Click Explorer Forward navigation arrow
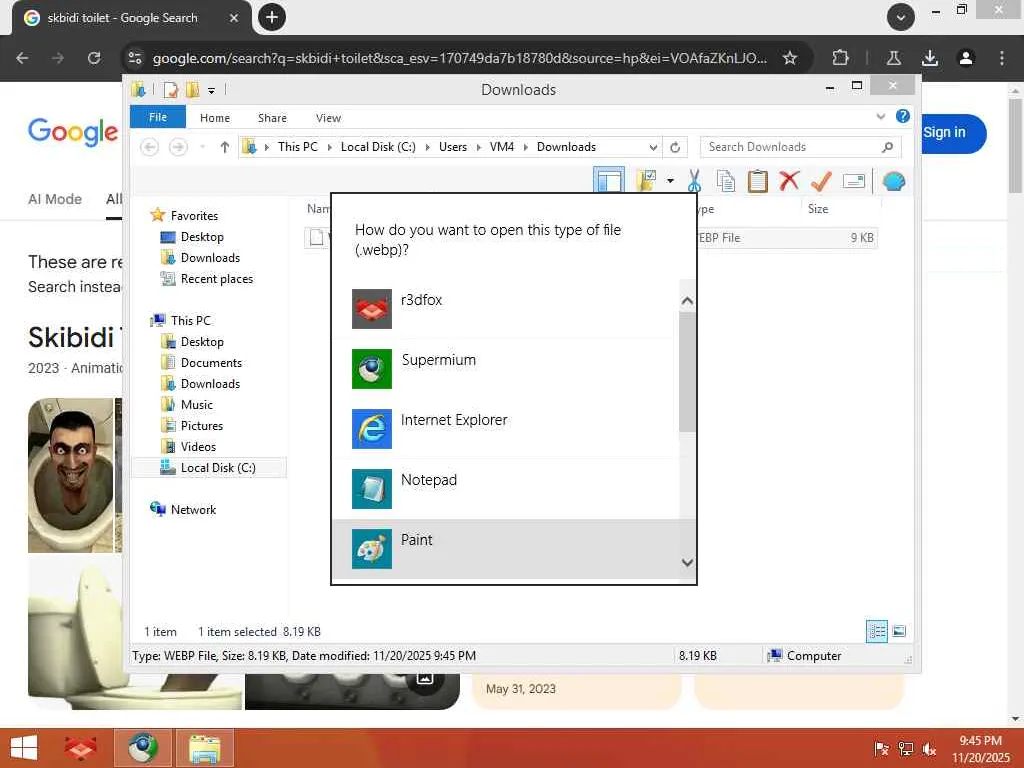 click(x=178, y=147)
